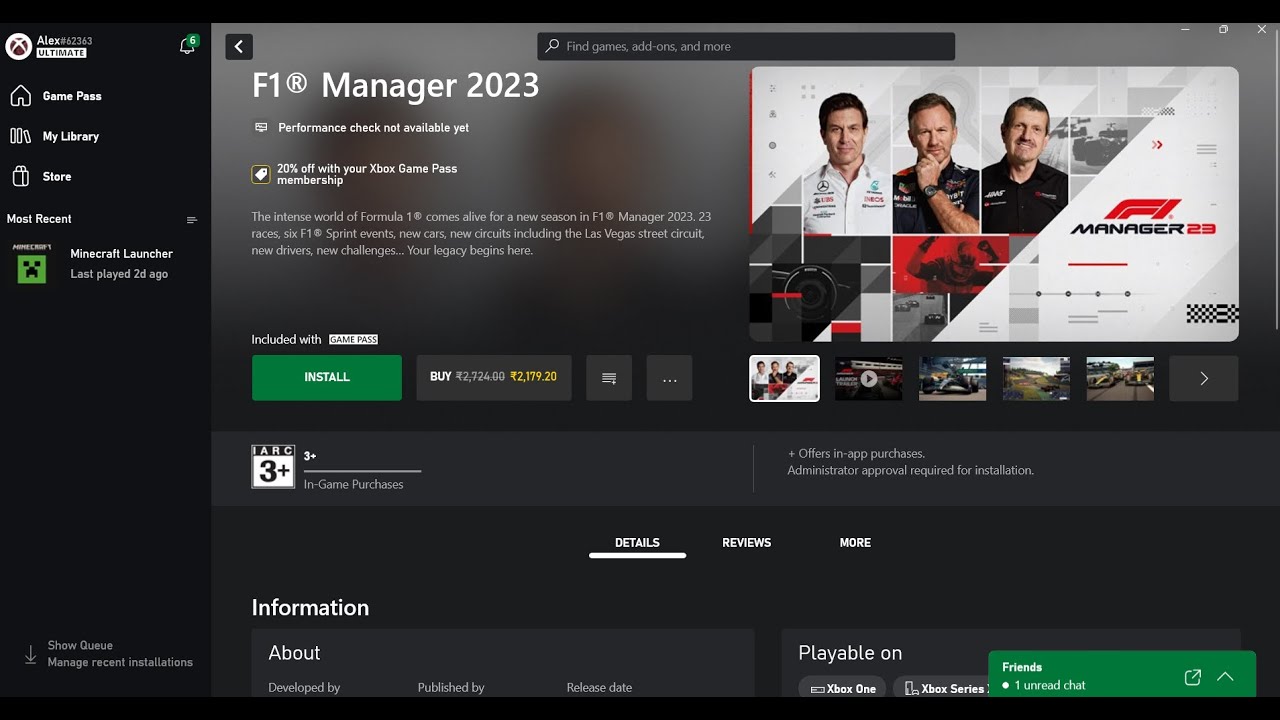1280x720 pixels.
Task: Click the 'Most Recent' heading
Action: (x=39, y=219)
